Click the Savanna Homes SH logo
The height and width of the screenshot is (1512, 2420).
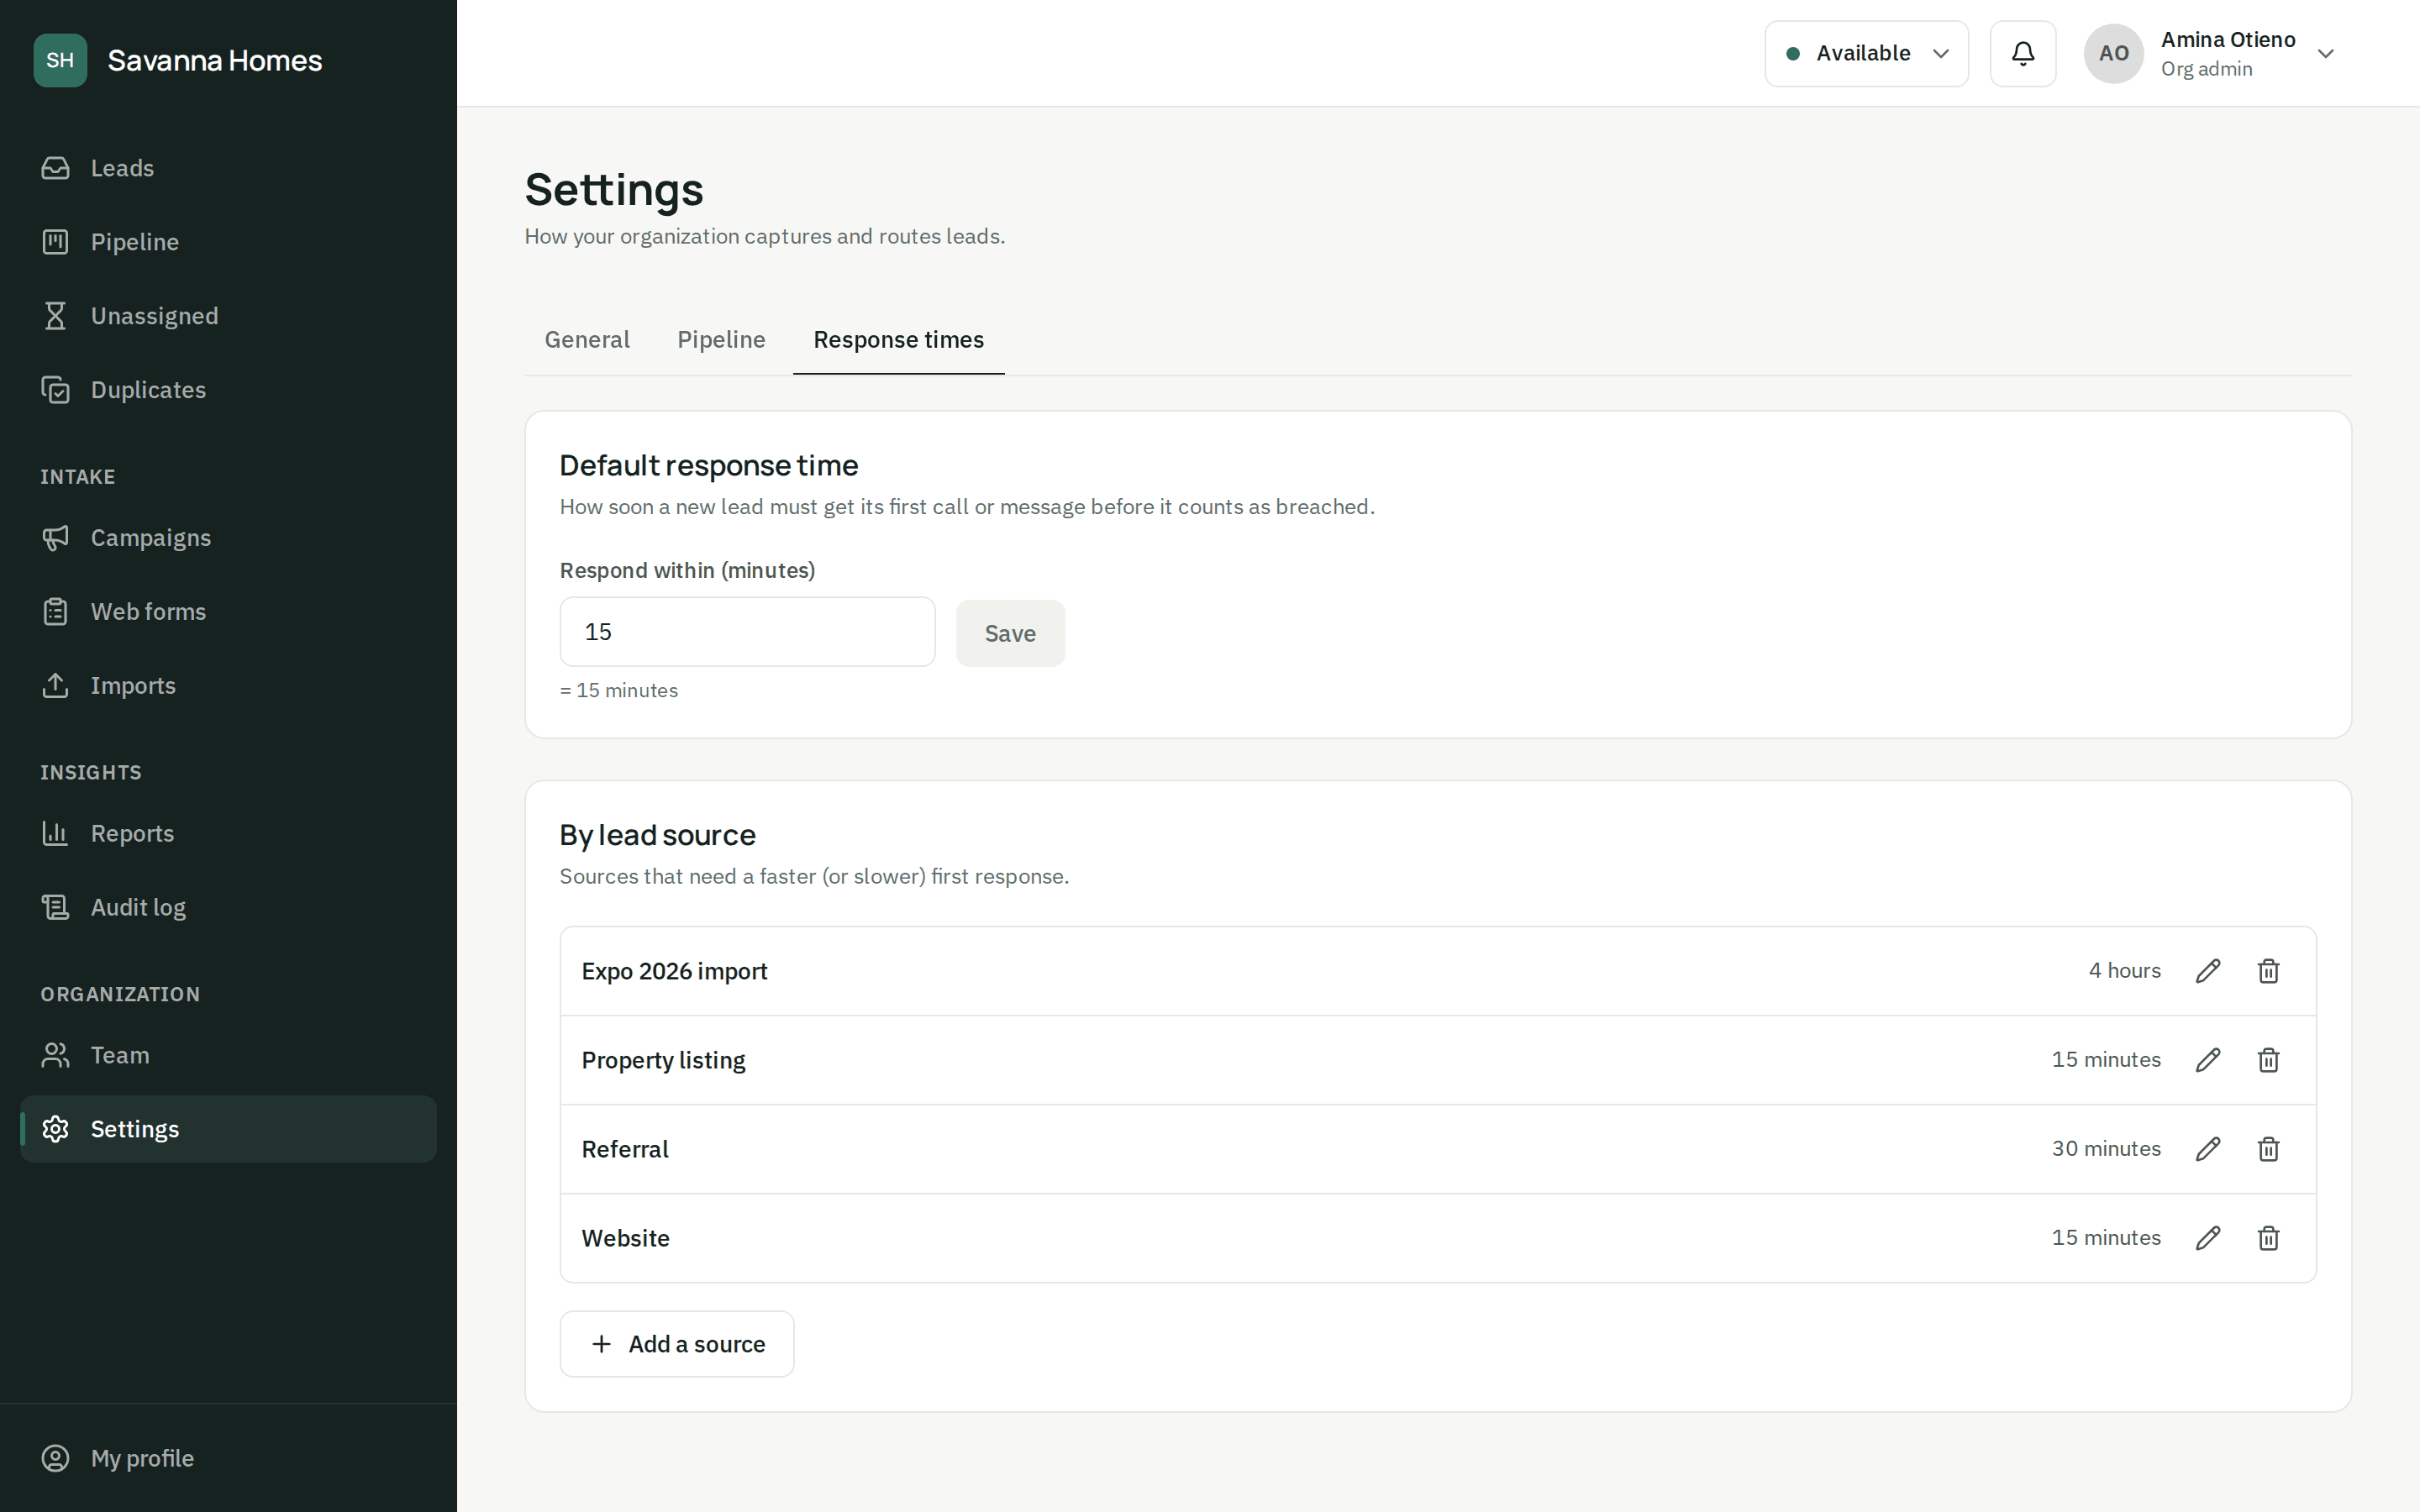60,60
